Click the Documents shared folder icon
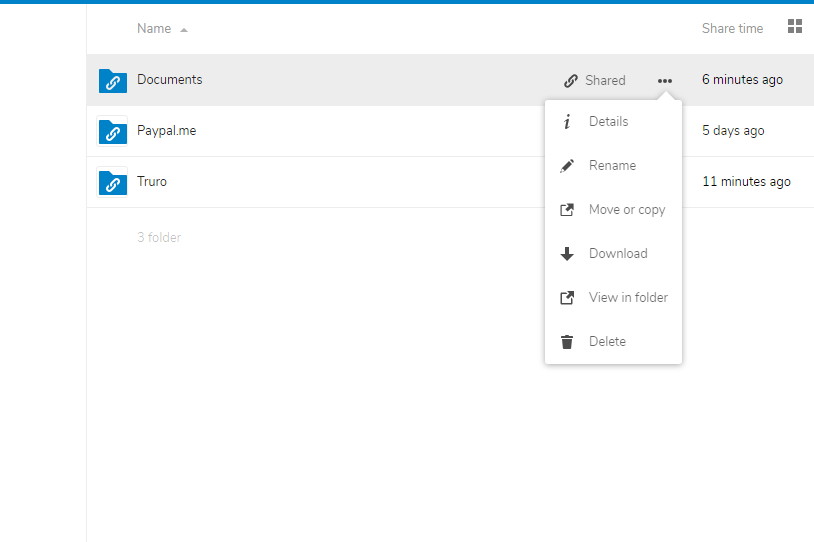Screen dimensions: 814x542 point(113,81)
